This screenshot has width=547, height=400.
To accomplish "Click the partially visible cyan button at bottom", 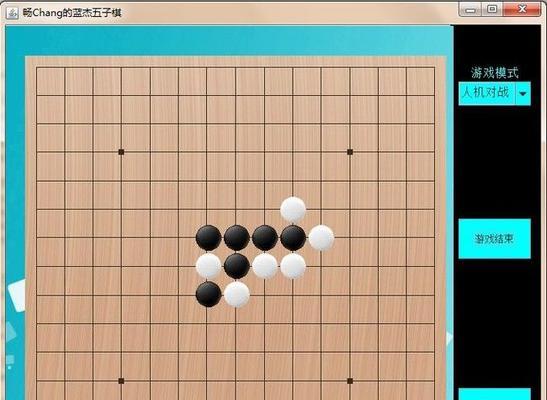I will [494, 394].
